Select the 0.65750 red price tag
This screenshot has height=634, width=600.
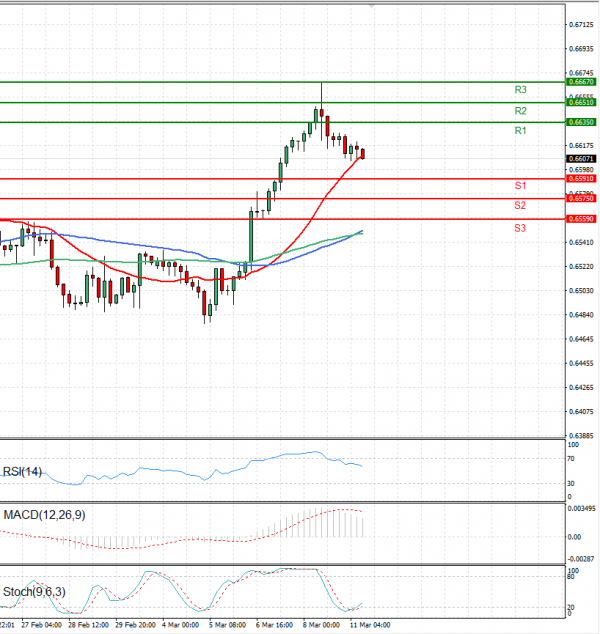580,199
